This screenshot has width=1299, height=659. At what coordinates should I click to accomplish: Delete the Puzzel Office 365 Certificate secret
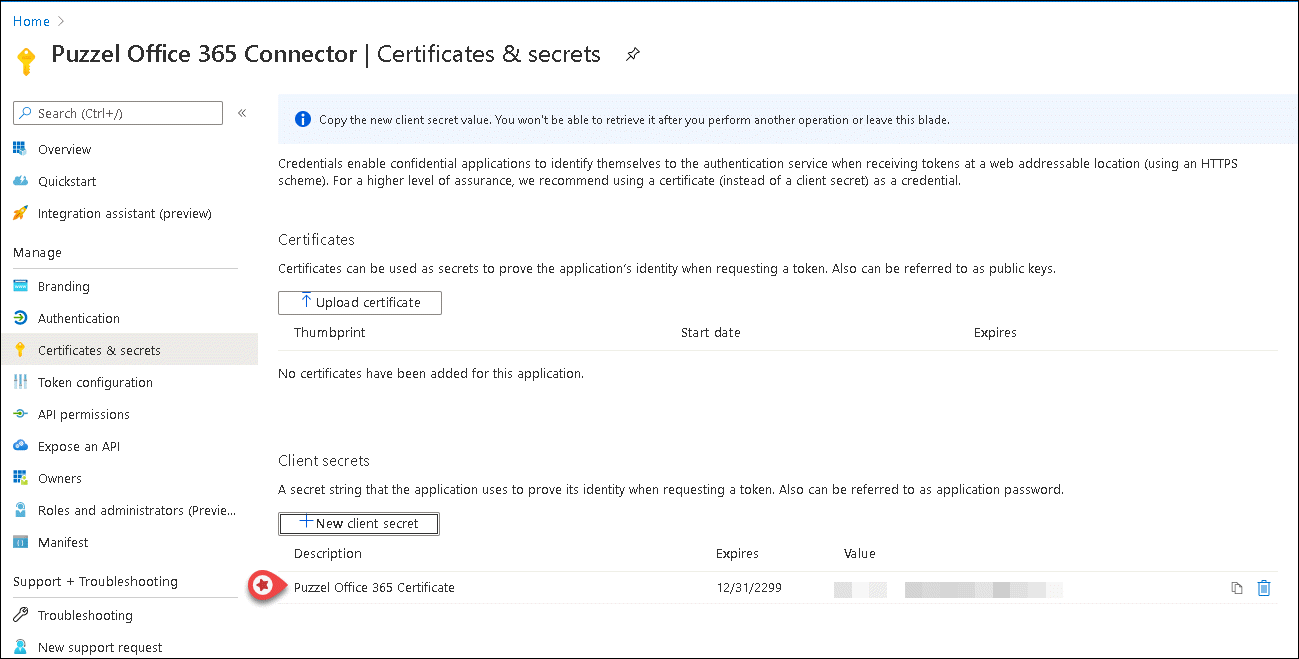coord(1264,588)
